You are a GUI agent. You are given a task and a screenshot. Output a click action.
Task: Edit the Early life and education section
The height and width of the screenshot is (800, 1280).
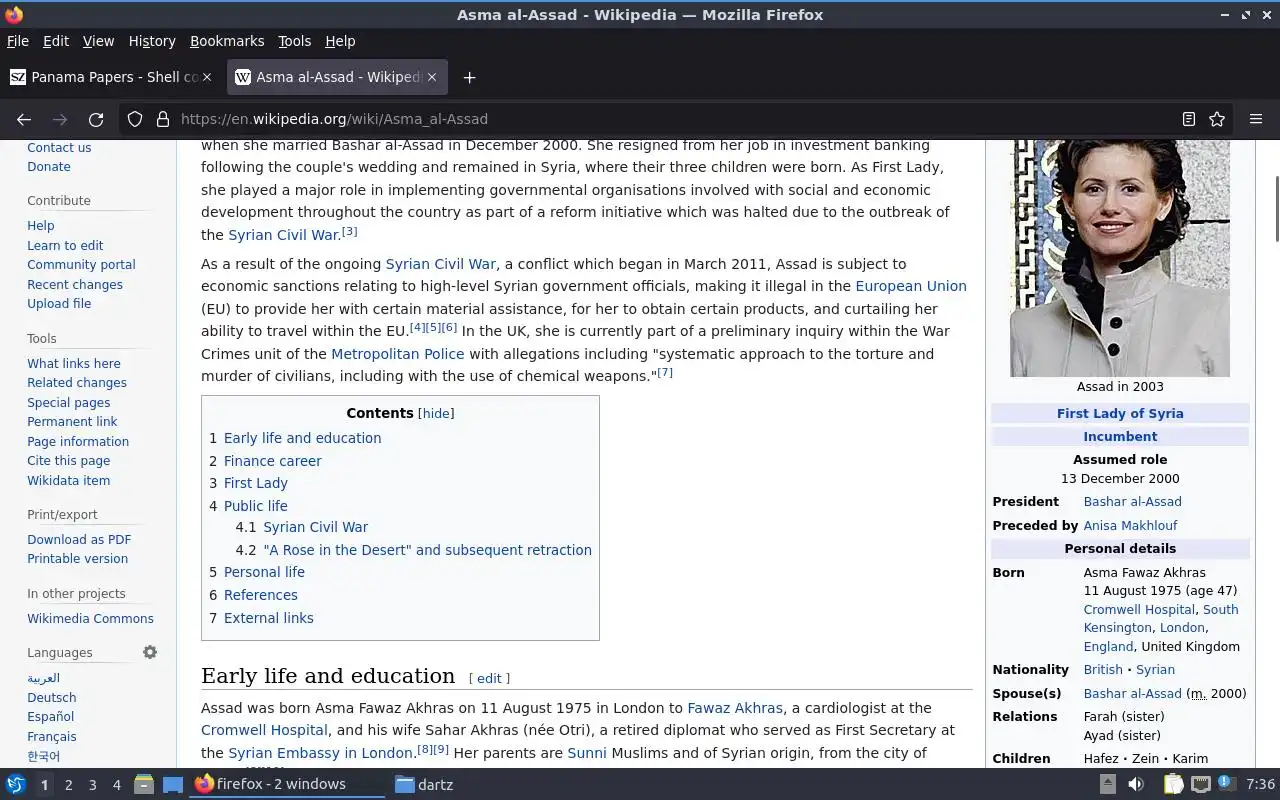click(x=489, y=678)
